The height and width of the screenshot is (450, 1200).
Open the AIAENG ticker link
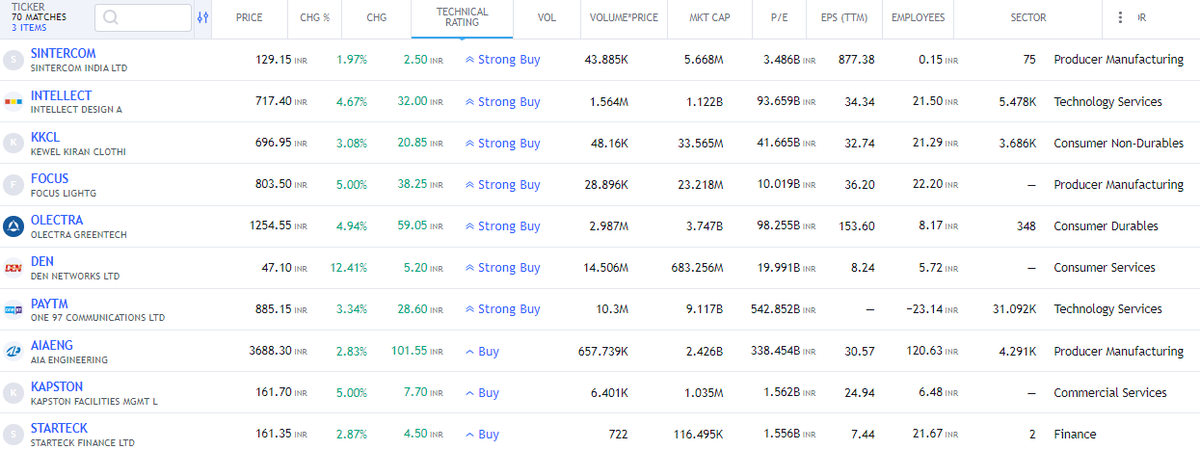click(x=53, y=345)
